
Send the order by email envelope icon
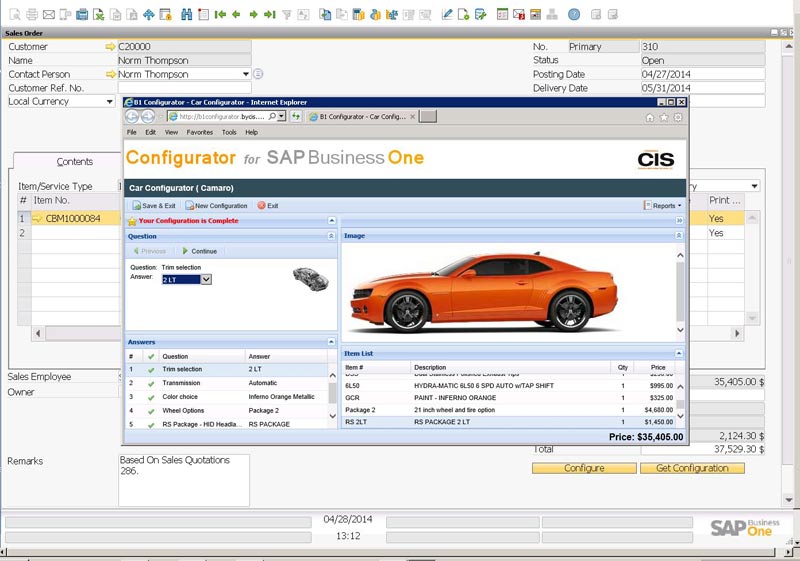click(48, 14)
